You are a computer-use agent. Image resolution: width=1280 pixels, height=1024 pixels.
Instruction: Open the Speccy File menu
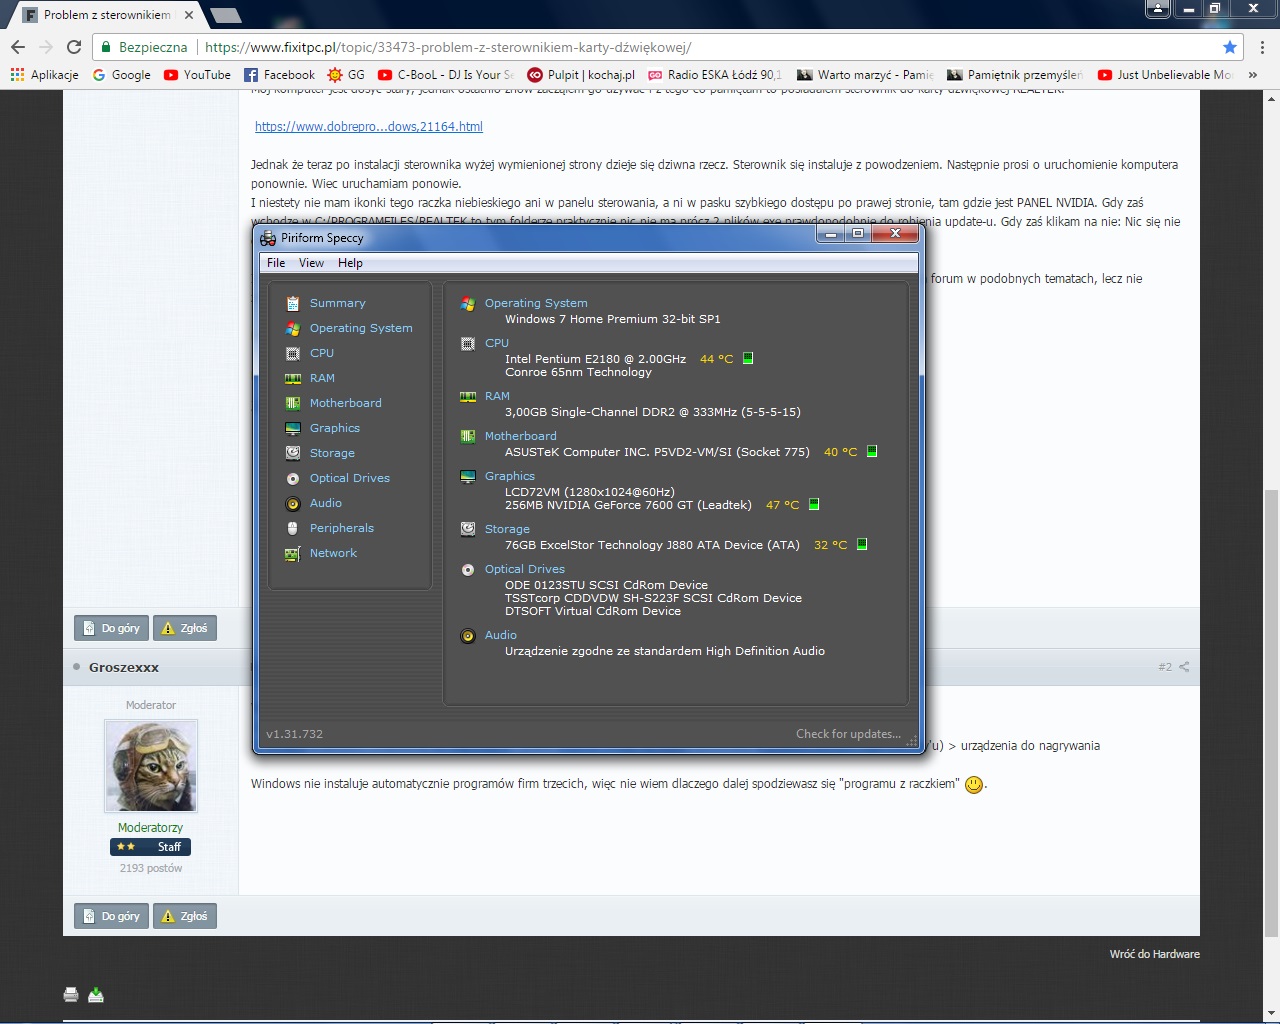coord(276,263)
